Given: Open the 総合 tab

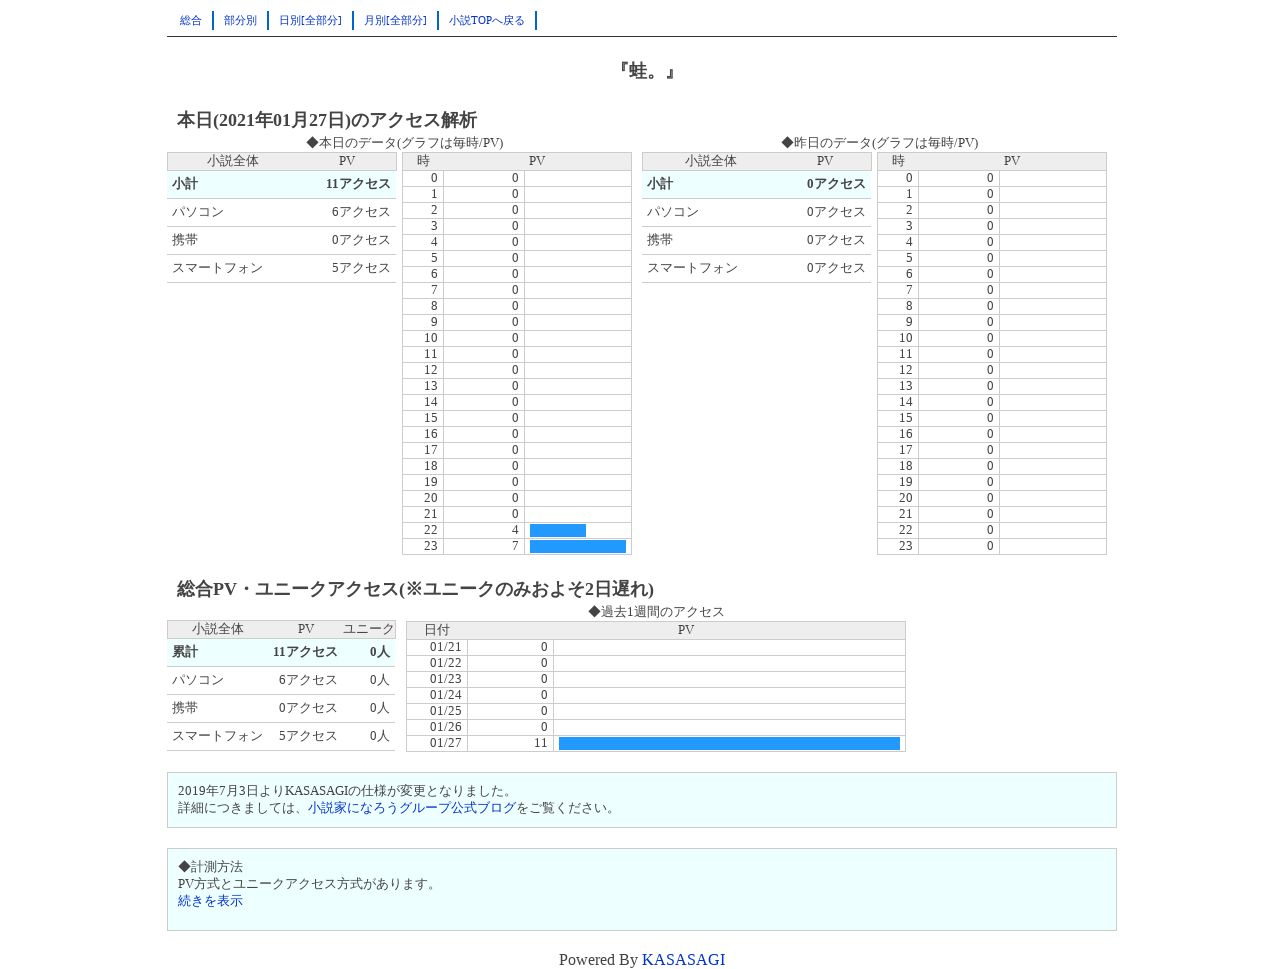Looking at the screenshot, I should 190,20.
